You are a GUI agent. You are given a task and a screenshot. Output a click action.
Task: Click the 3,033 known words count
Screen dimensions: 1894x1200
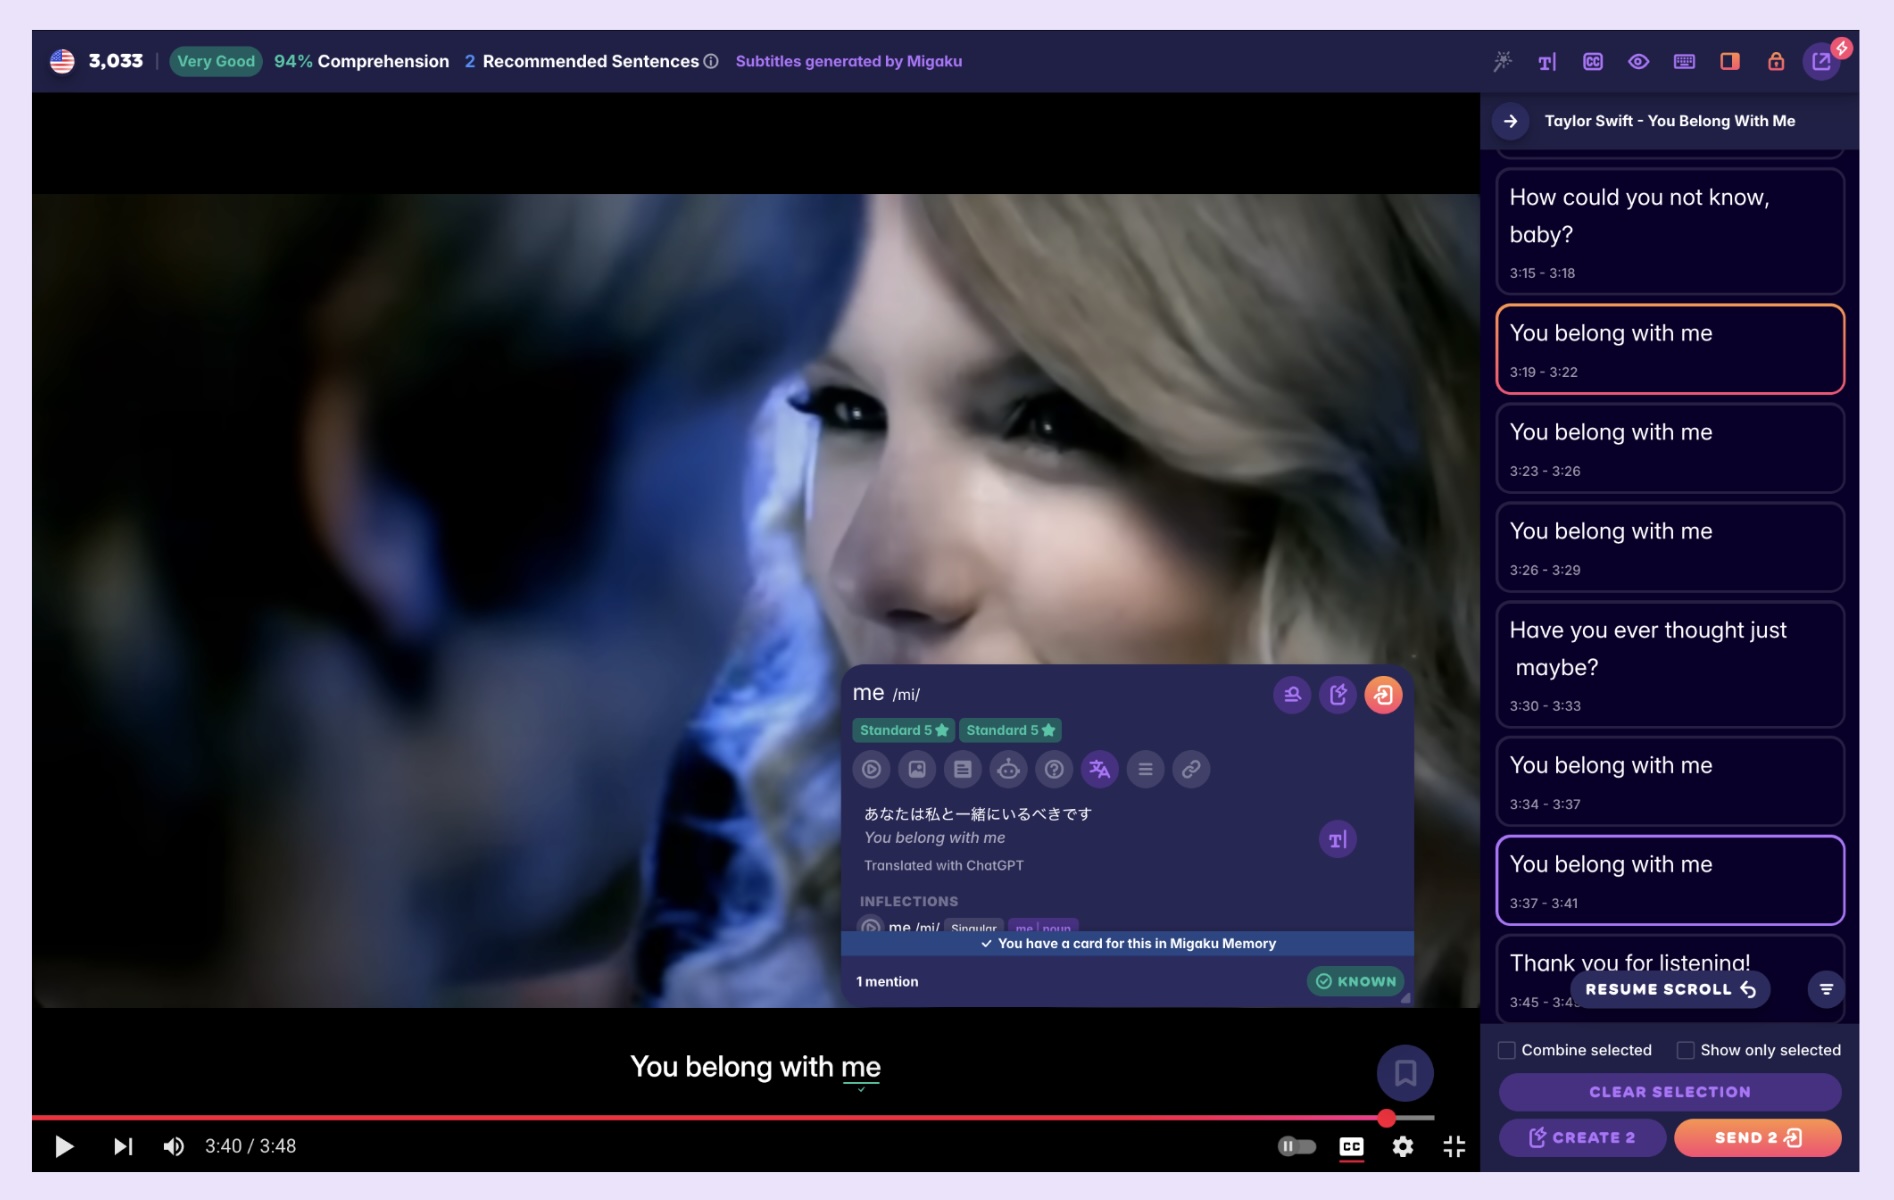click(x=116, y=61)
